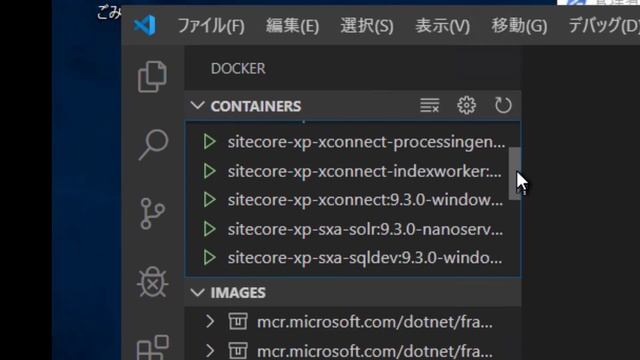The height and width of the screenshot is (360, 640).
Task: Open the 編集(E) menu
Action: 292,26
